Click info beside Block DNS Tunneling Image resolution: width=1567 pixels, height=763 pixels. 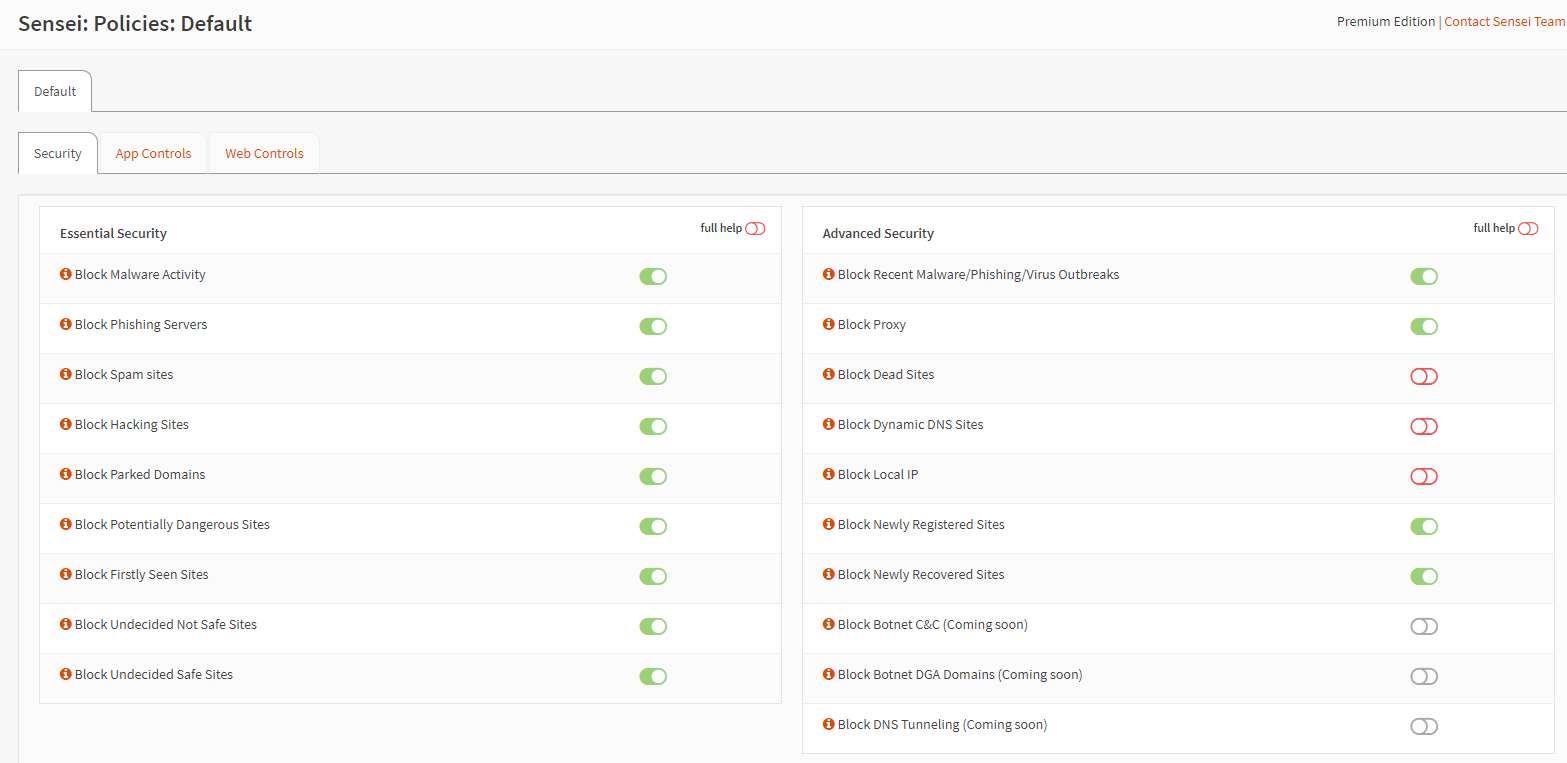[x=828, y=724]
